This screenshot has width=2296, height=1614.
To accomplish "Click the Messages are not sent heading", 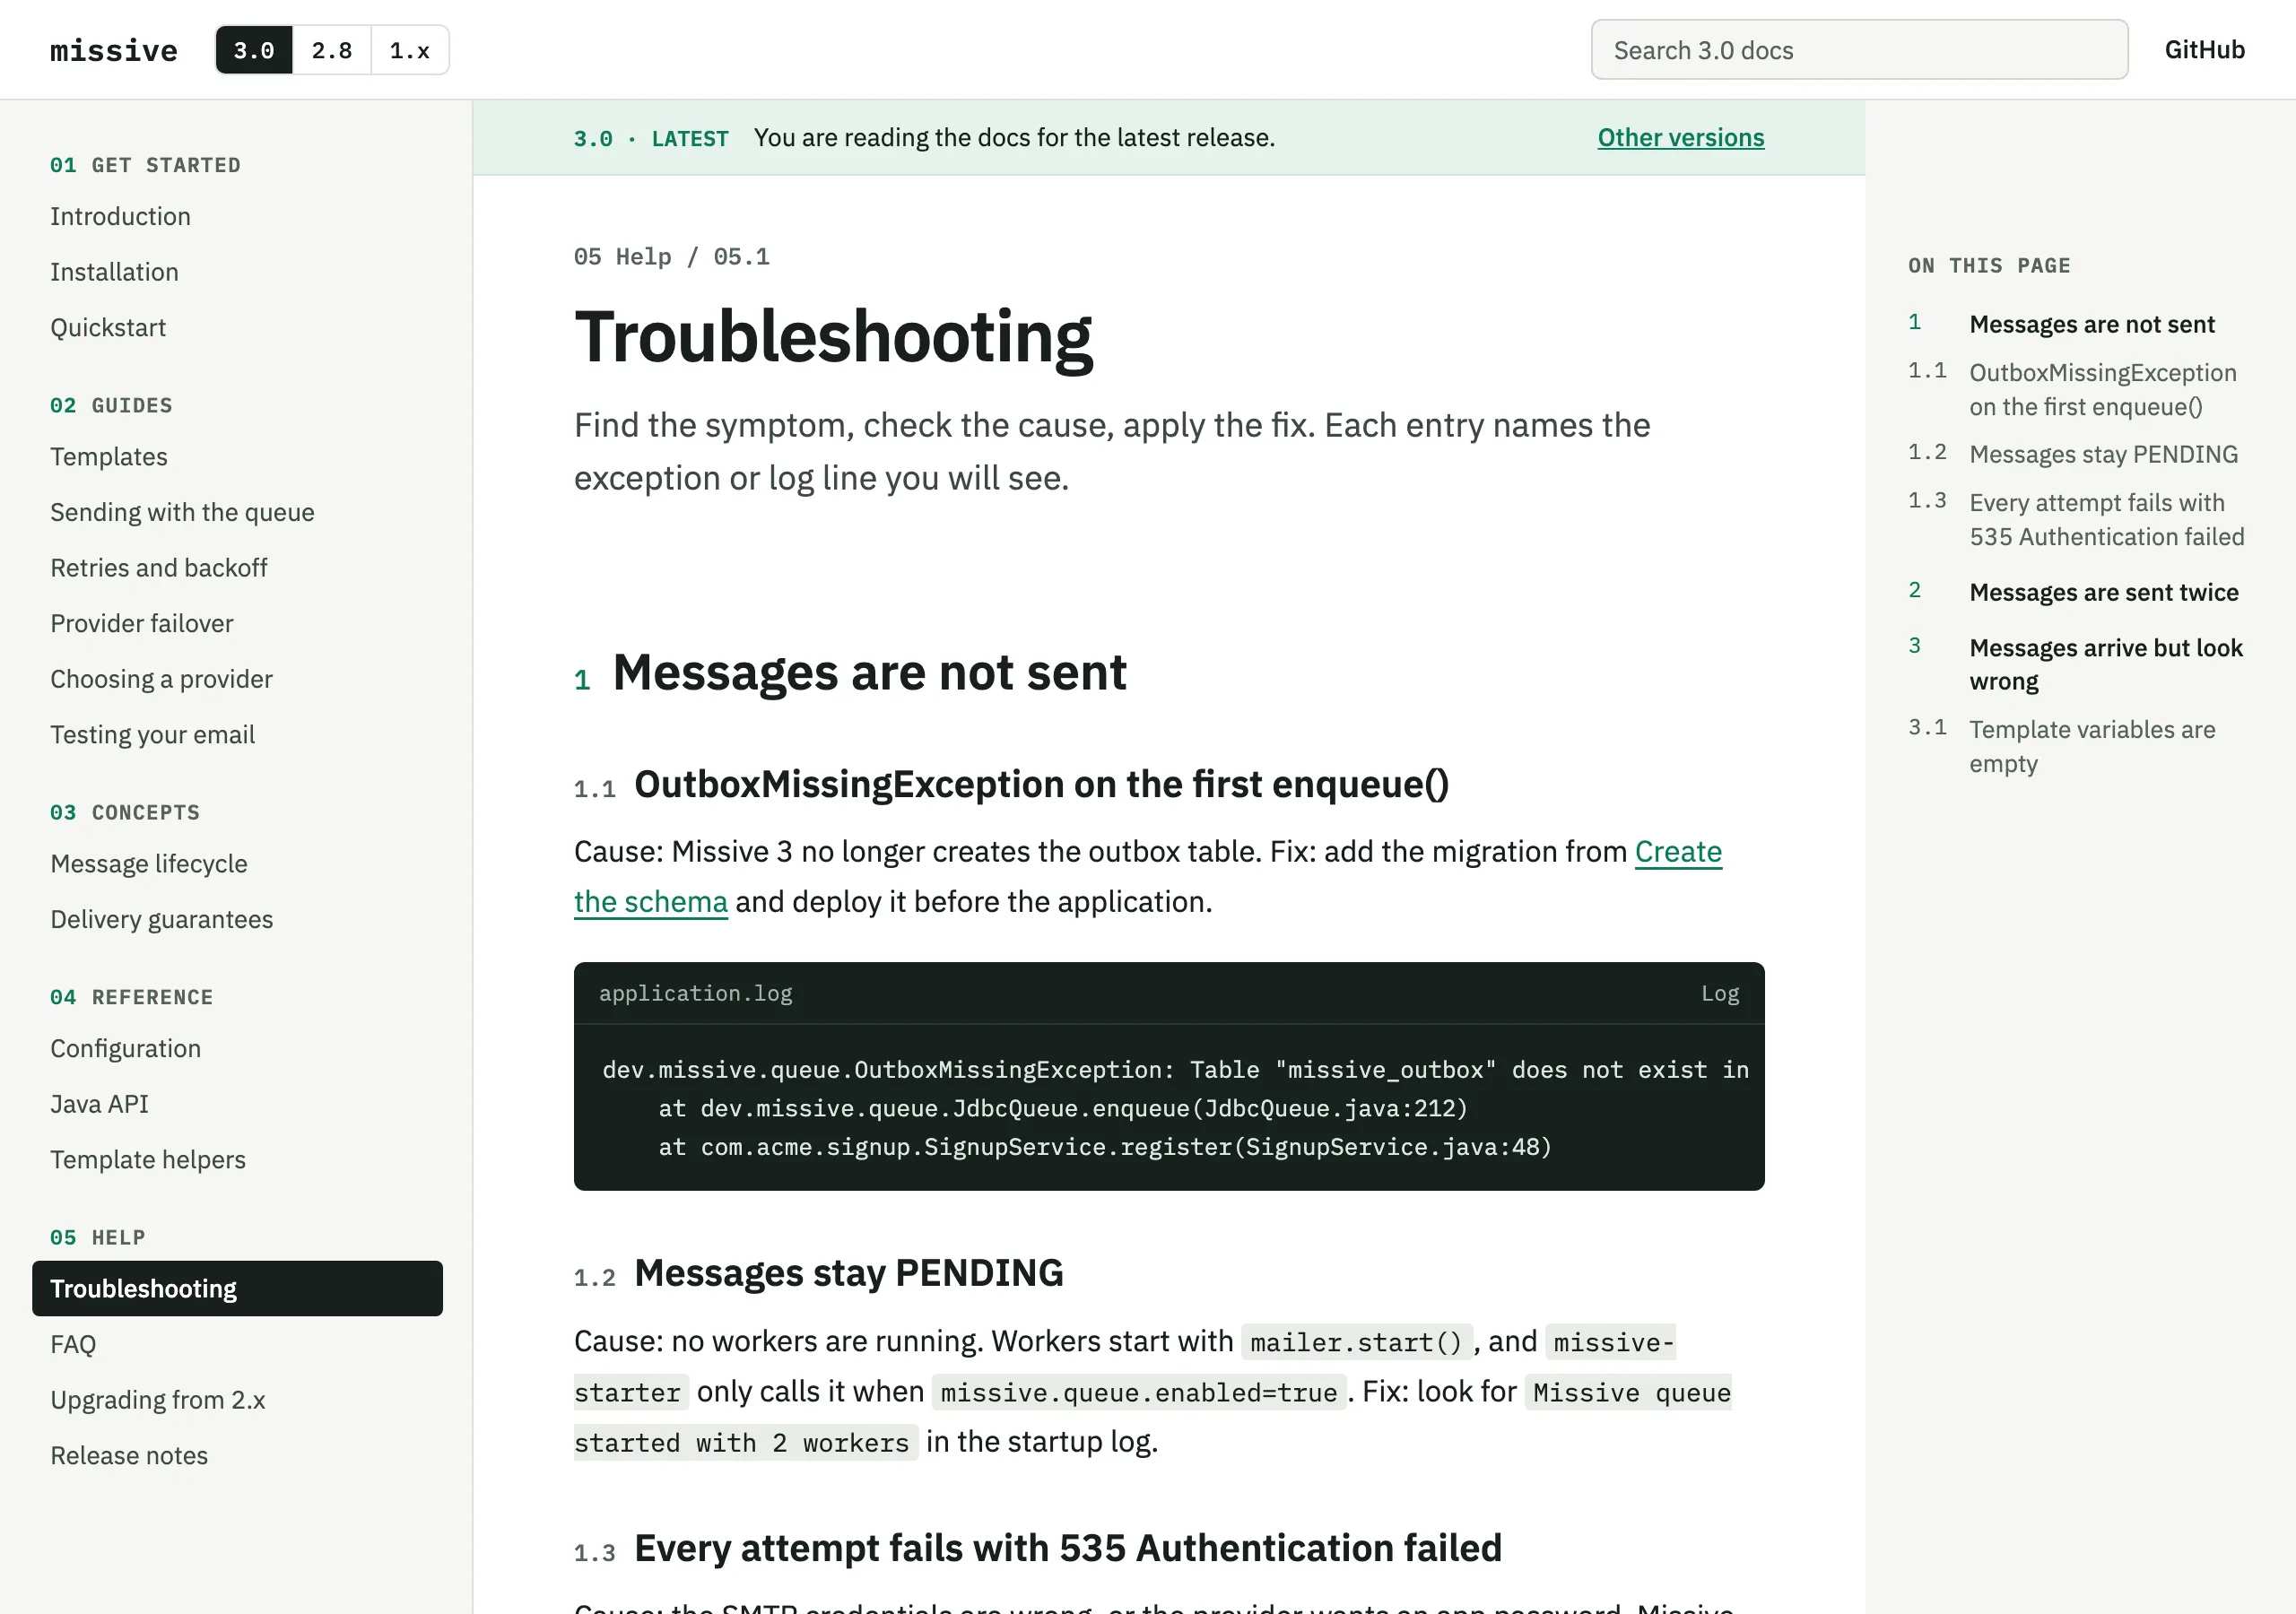I will pyautogui.click(x=869, y=673).
